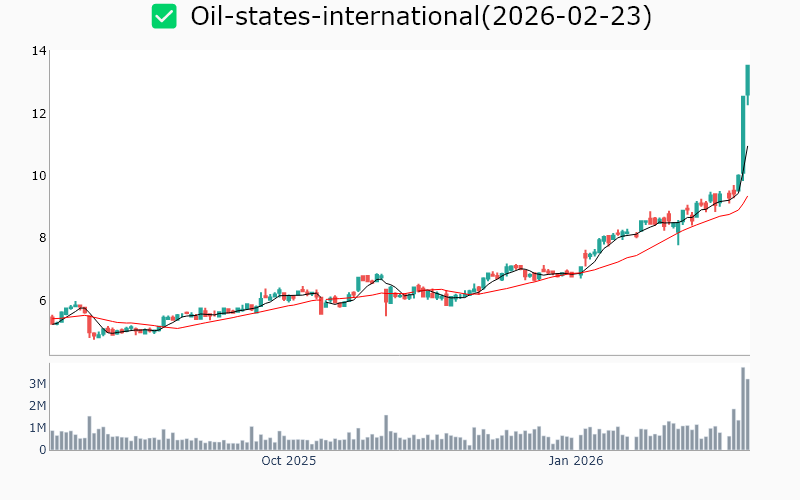Click the 10 price axis label

coord(39,176)
